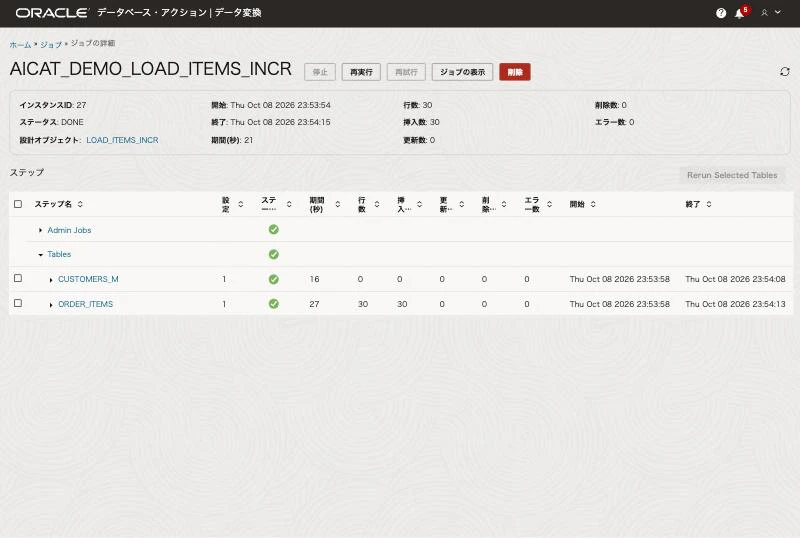Sort by エラー数 column arrows
Image resolution: width=800 pixels, height=538 pixels.
549,204
